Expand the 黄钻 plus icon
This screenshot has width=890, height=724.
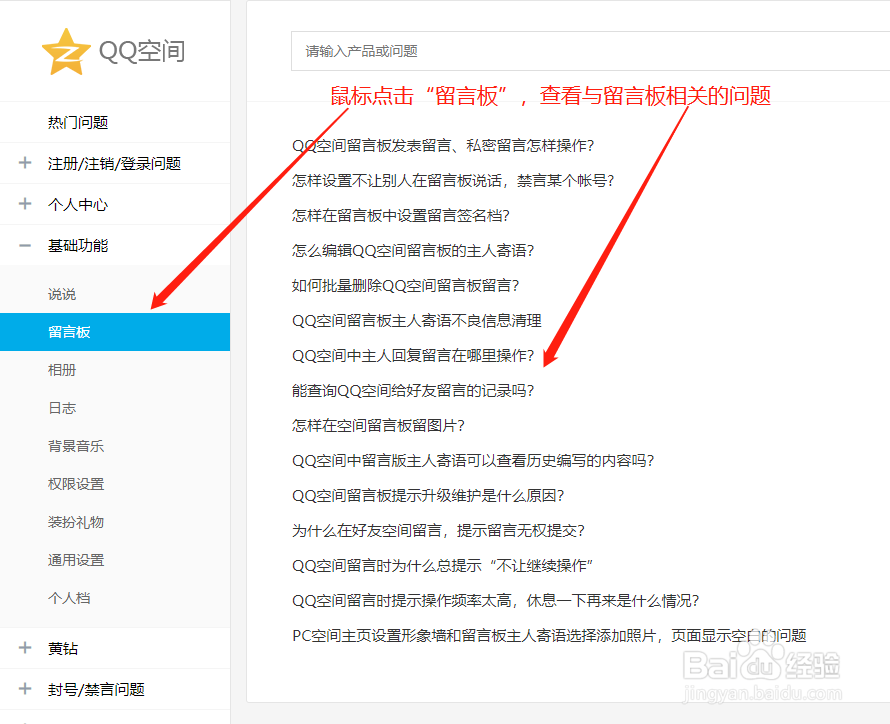click(25, 647)
